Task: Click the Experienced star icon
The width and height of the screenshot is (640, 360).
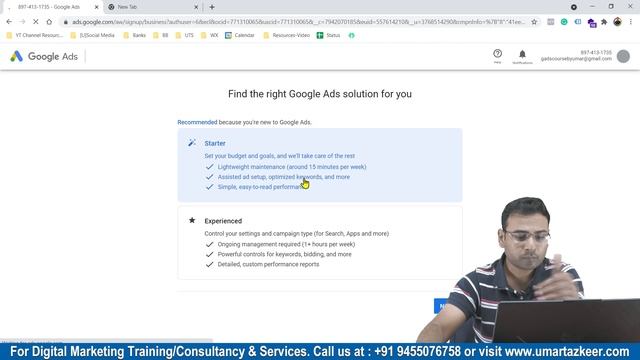Action: [x=192, y=220]
